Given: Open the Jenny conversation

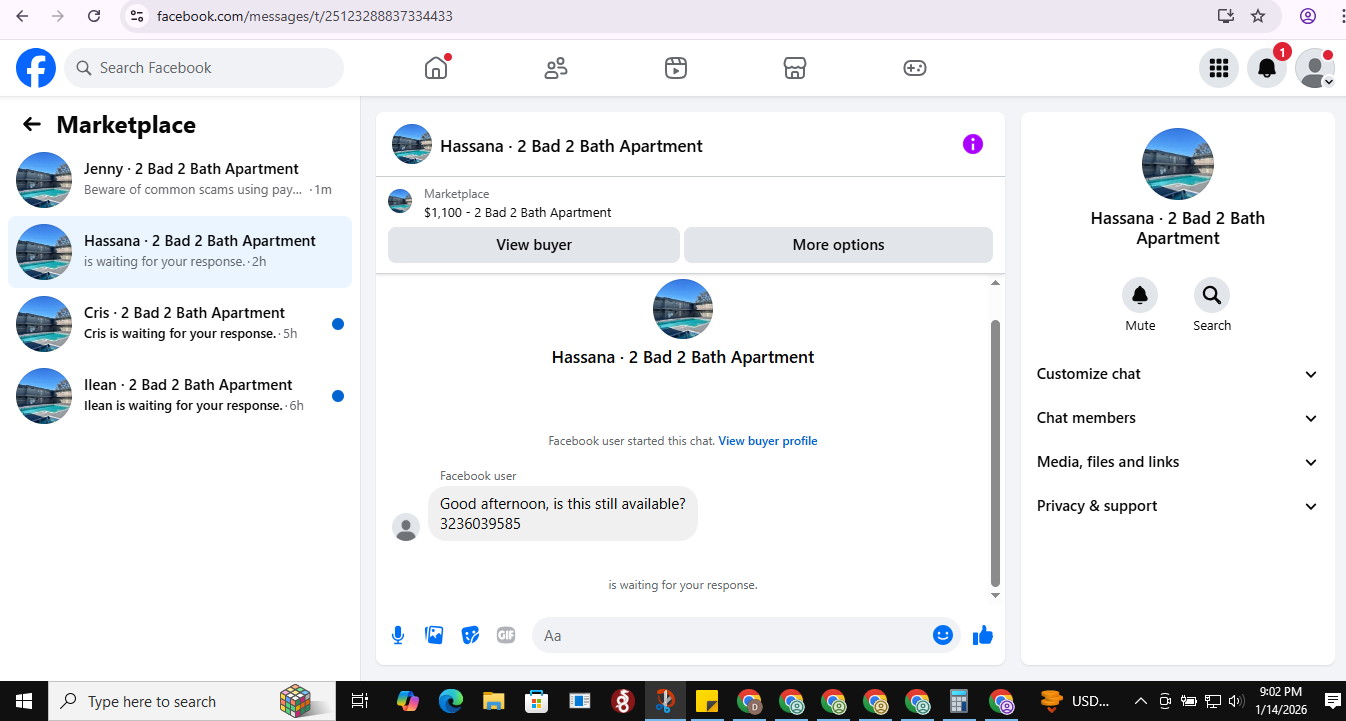Looking at the screenshot, I should pyautogui.click(x=180, y=180).
